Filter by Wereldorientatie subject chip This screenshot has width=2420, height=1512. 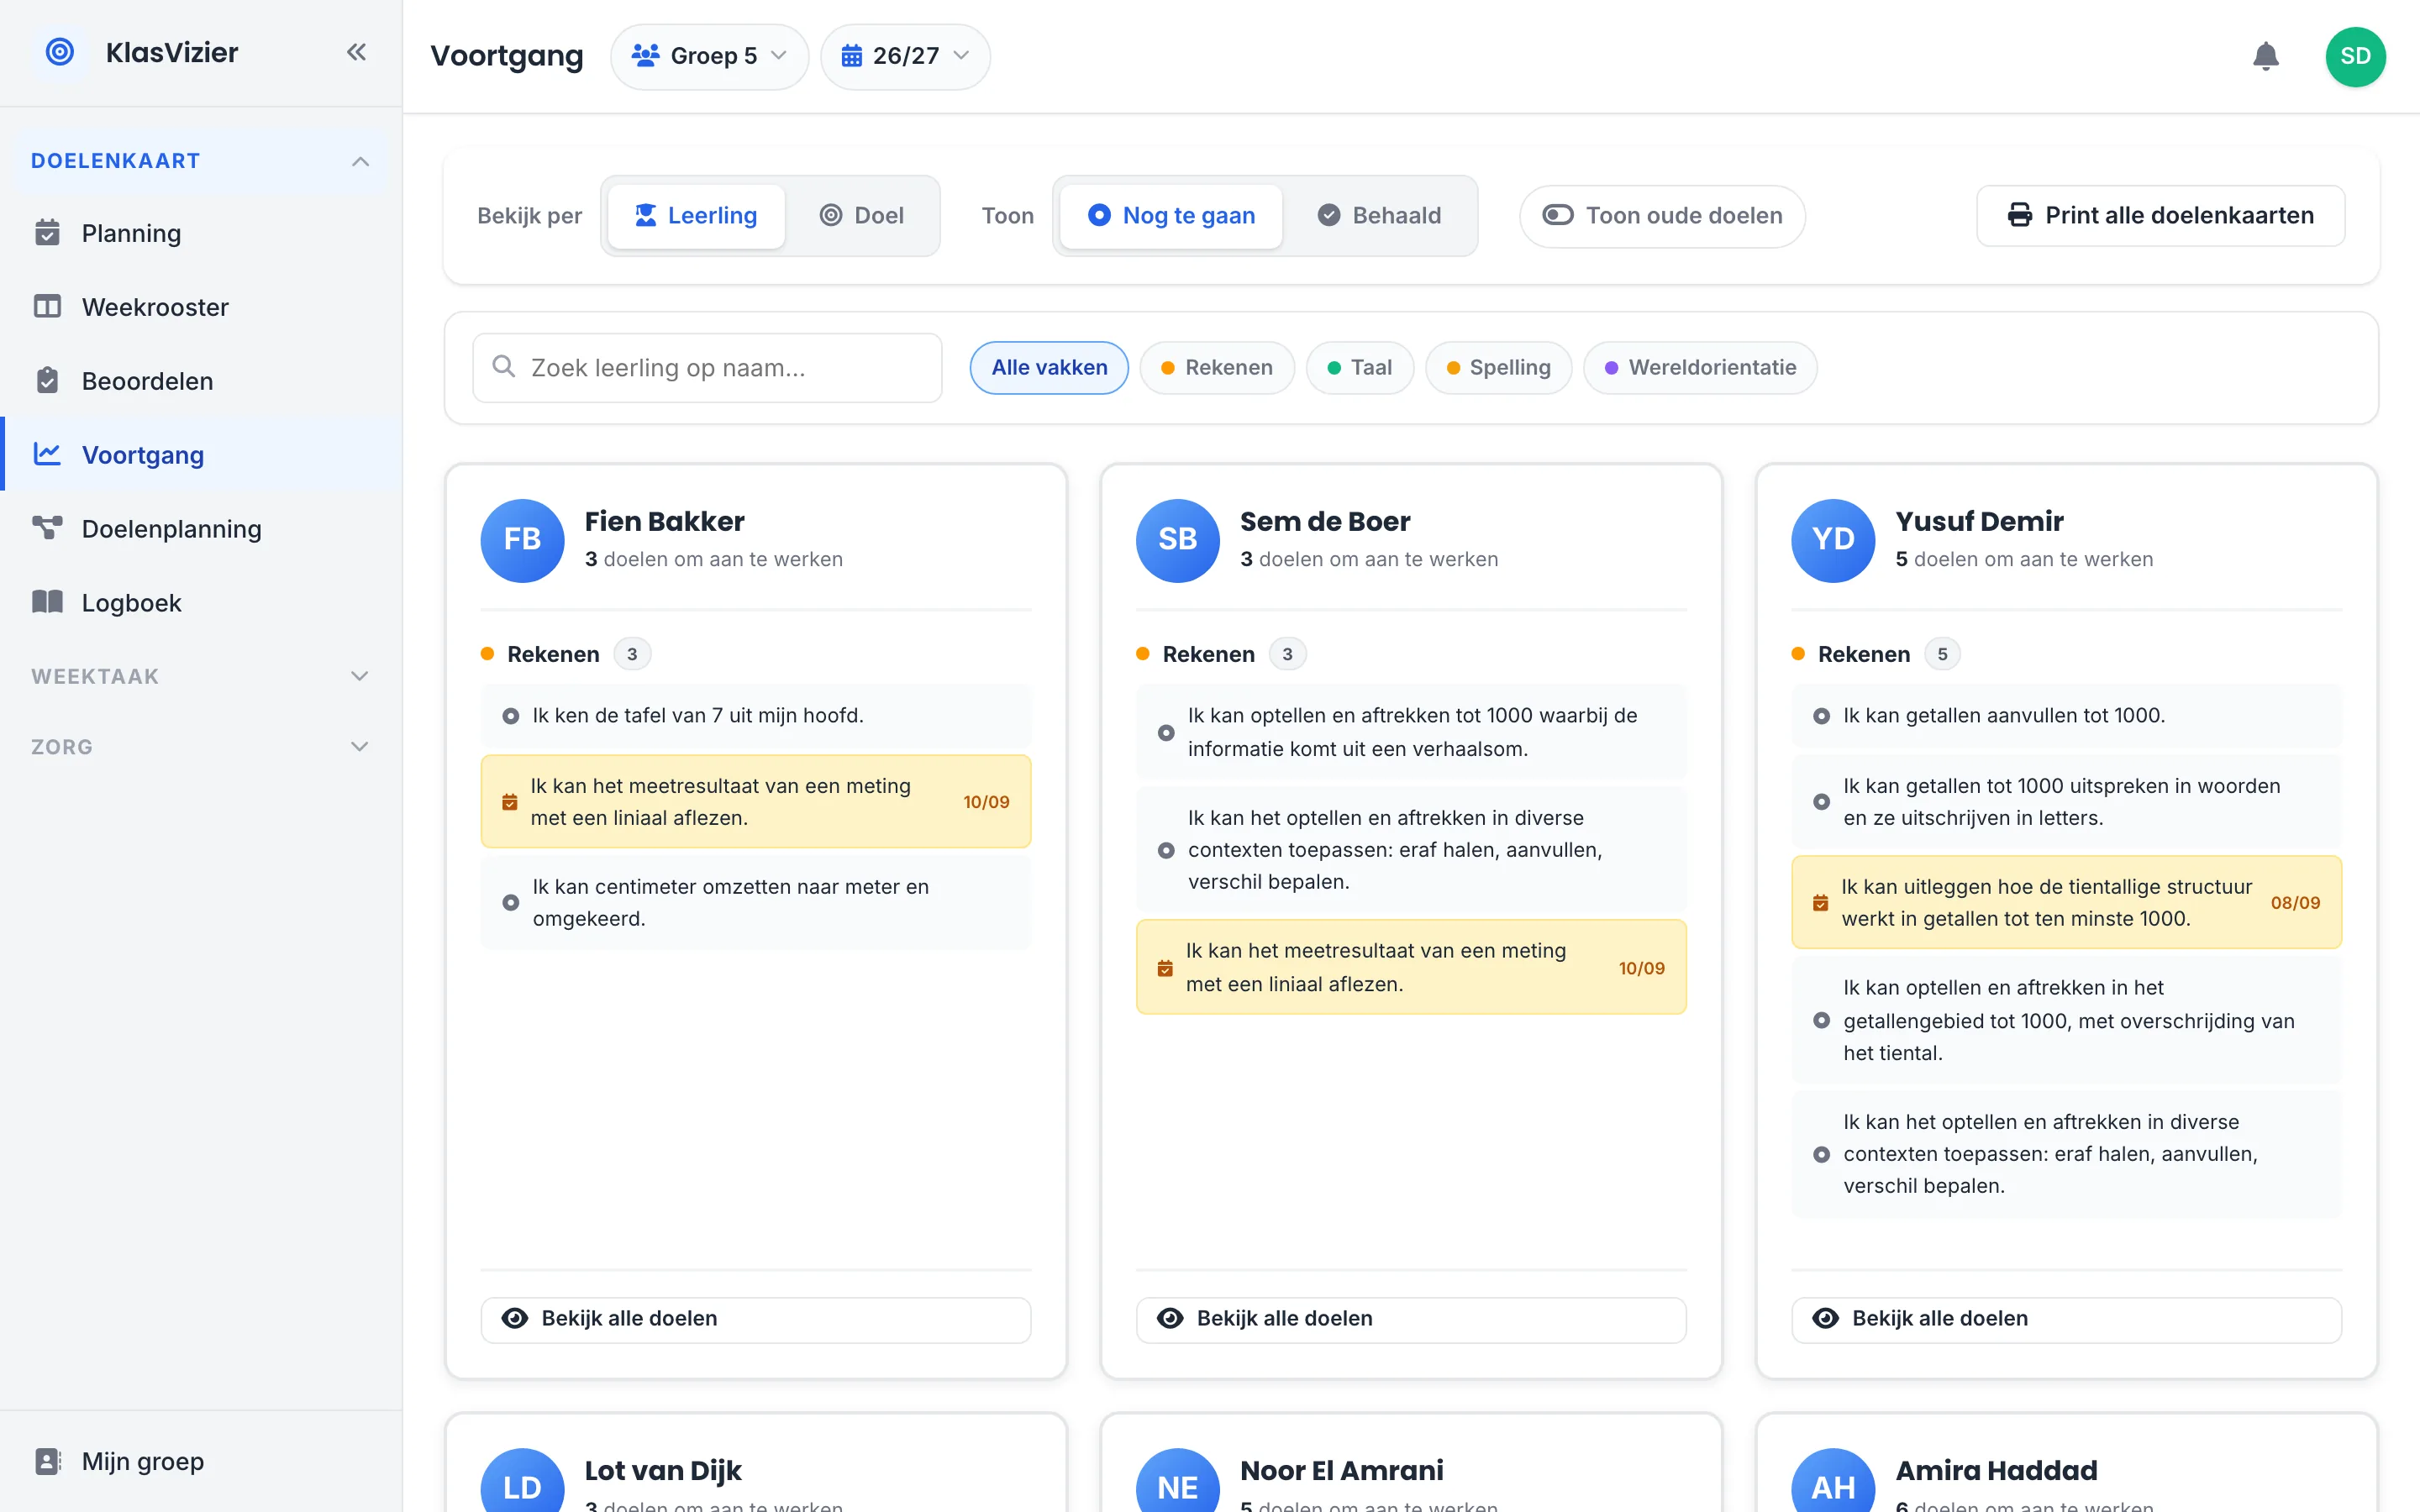pos(1700,367)
